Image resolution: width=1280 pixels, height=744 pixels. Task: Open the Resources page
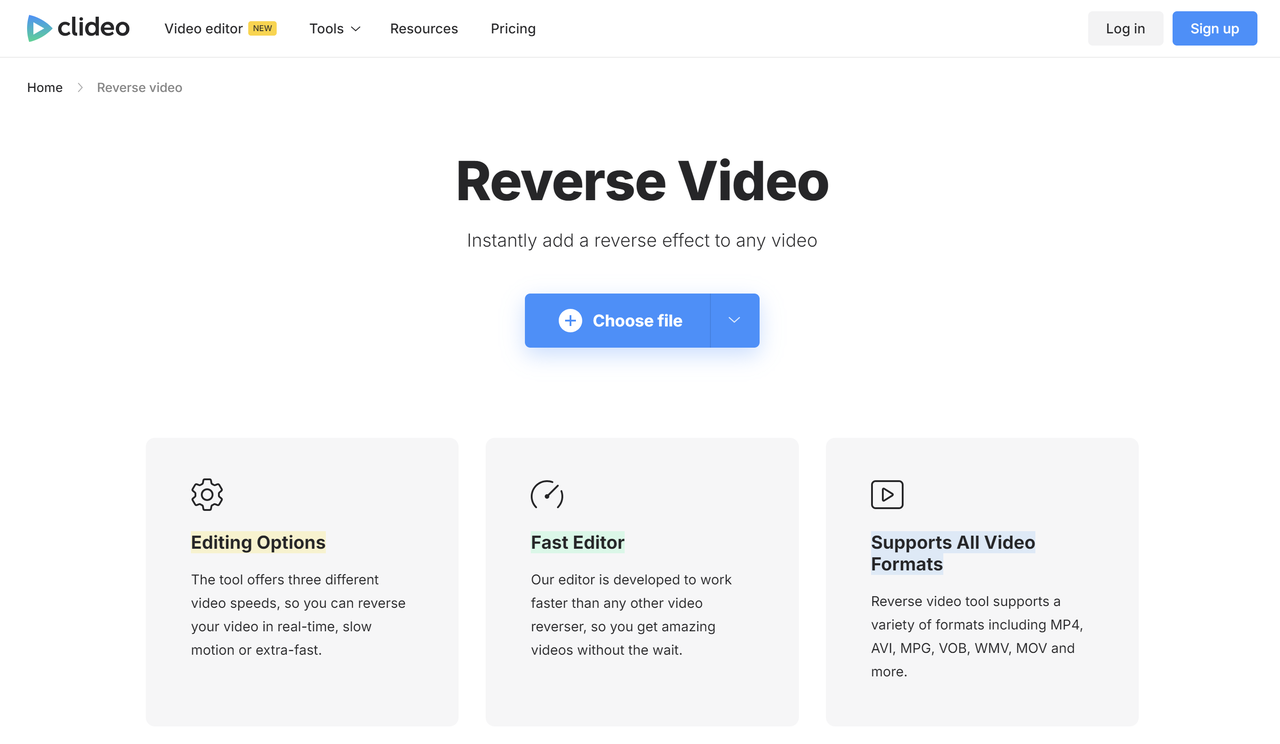point(424,28)
